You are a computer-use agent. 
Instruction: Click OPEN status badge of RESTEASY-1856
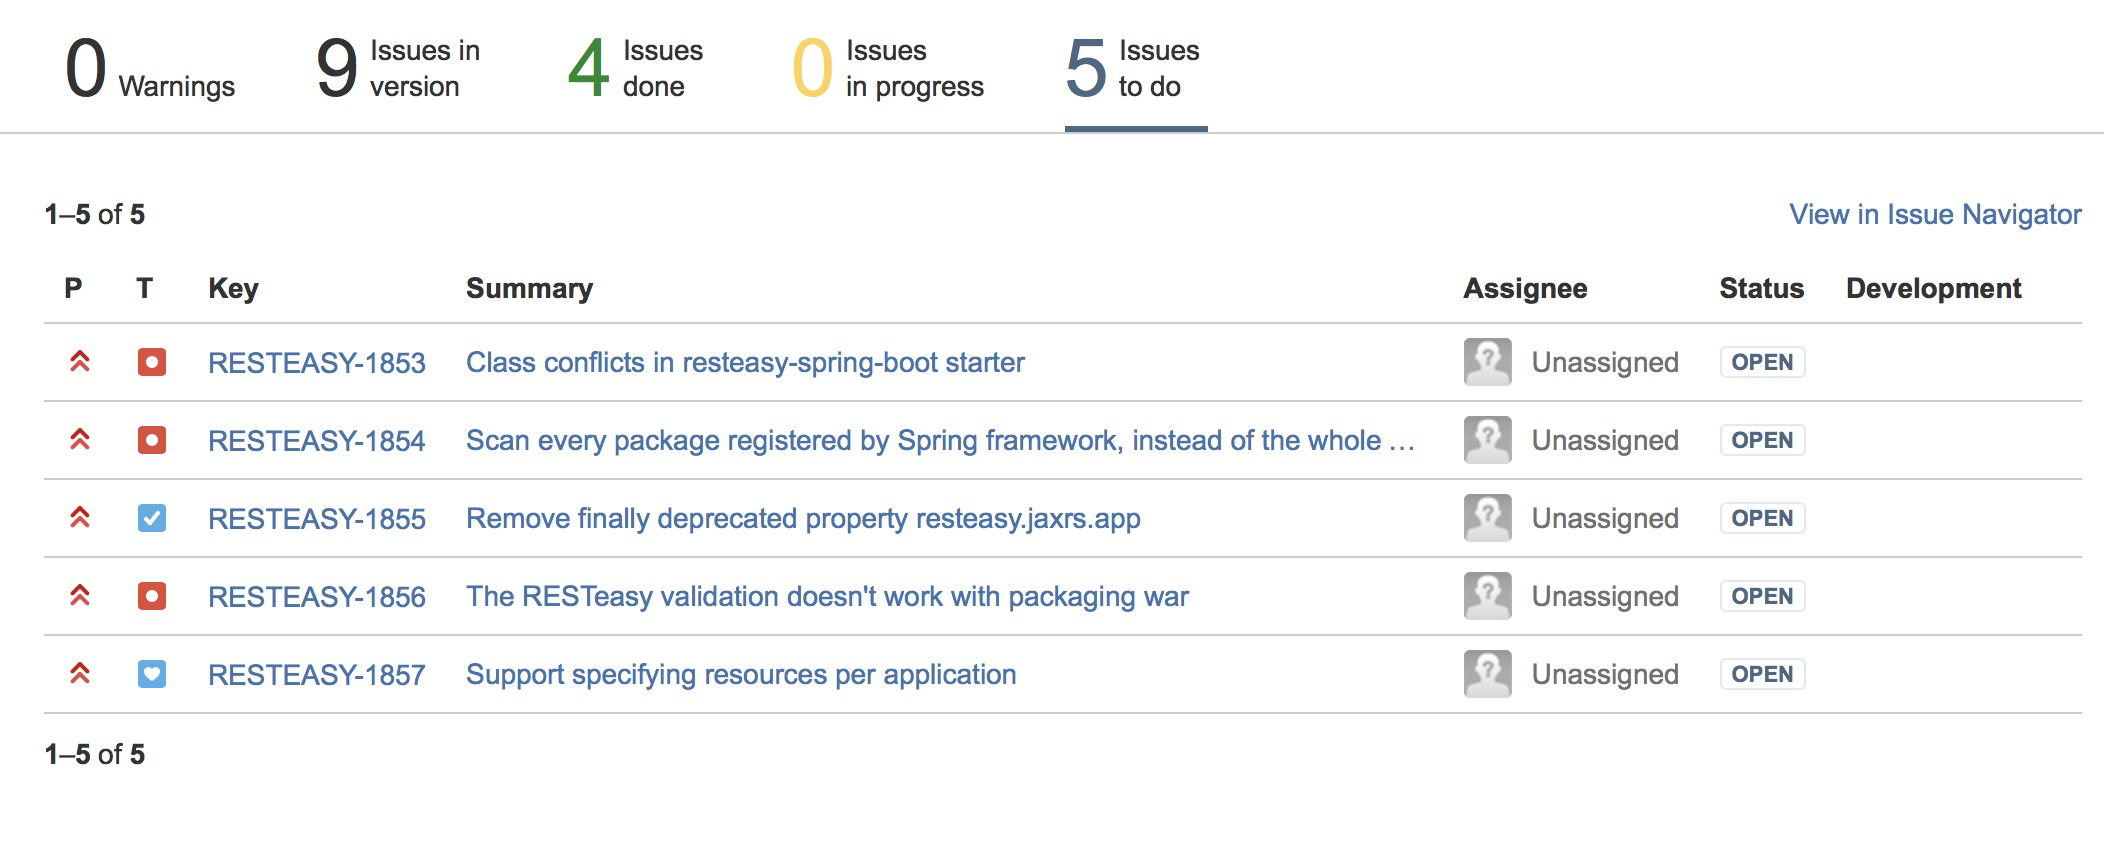tap(1762, 596)
